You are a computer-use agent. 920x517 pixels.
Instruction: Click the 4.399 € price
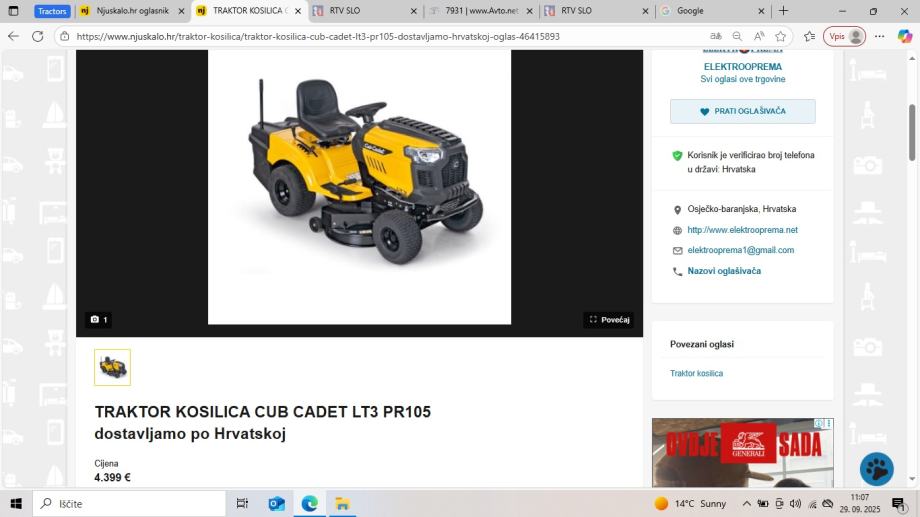pyautogui.click(x=113, y=478)
